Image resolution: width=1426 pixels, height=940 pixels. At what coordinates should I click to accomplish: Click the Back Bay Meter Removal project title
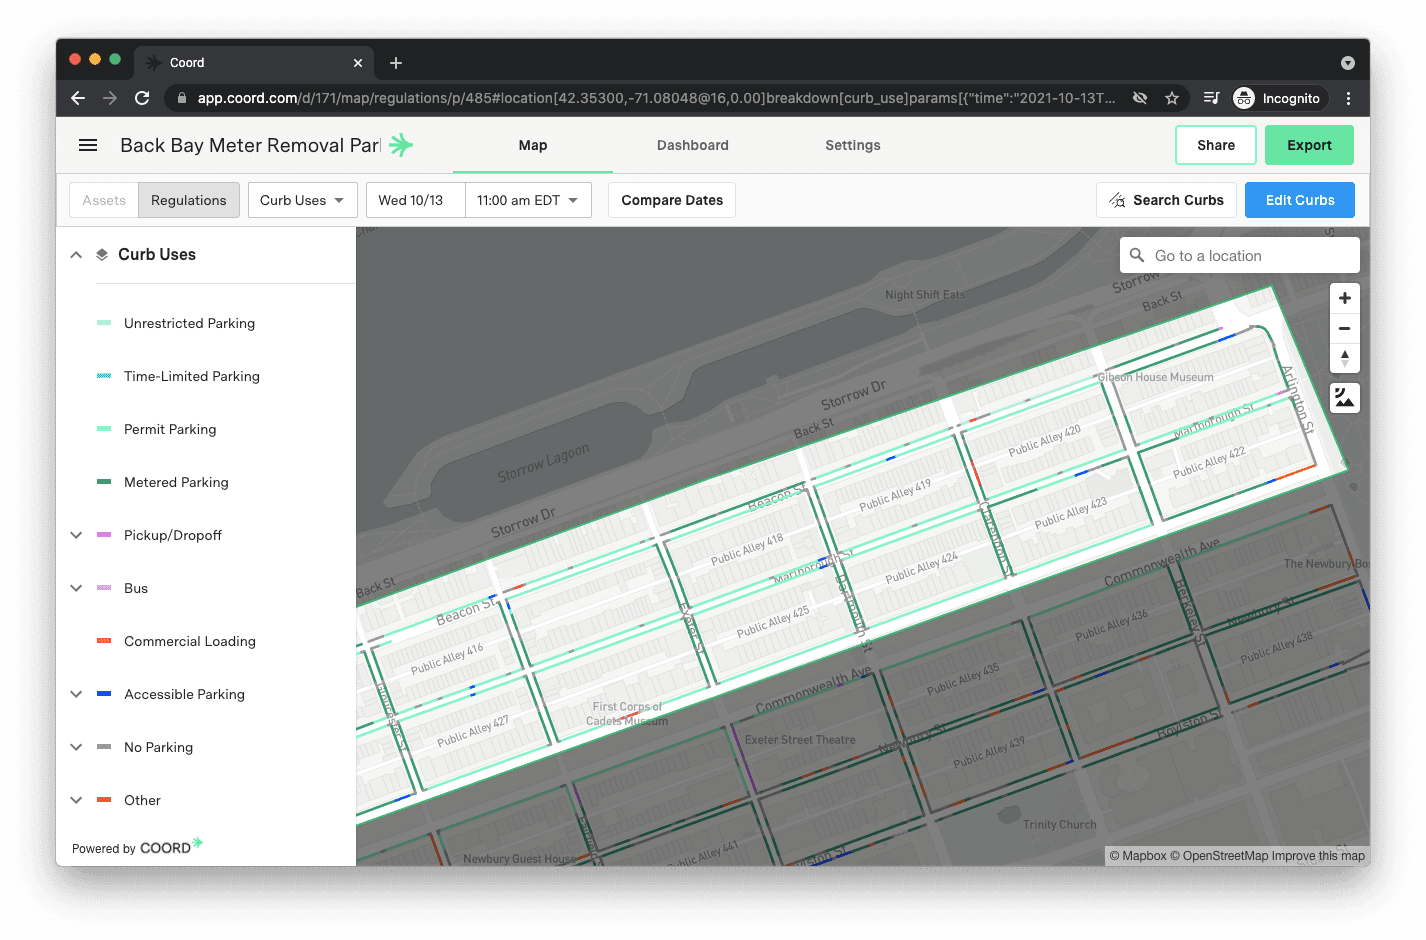coord(250,145)
